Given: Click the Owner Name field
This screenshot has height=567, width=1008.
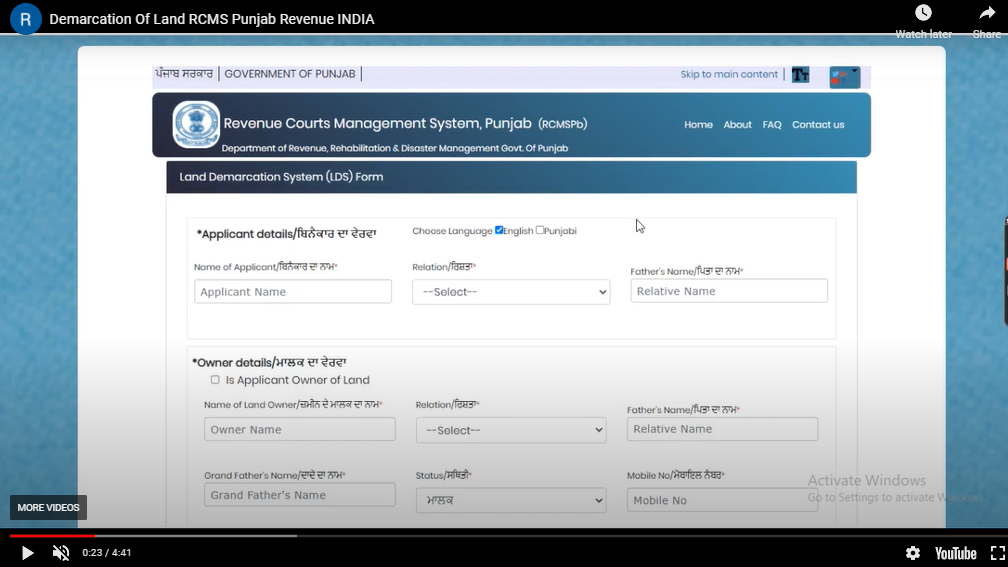Looking at the screenshot, I should pyautogui.click(x=300, y=429).
